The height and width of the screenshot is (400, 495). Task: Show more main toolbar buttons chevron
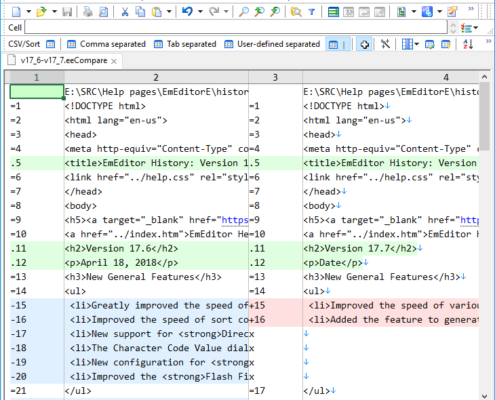coord(471,9)
